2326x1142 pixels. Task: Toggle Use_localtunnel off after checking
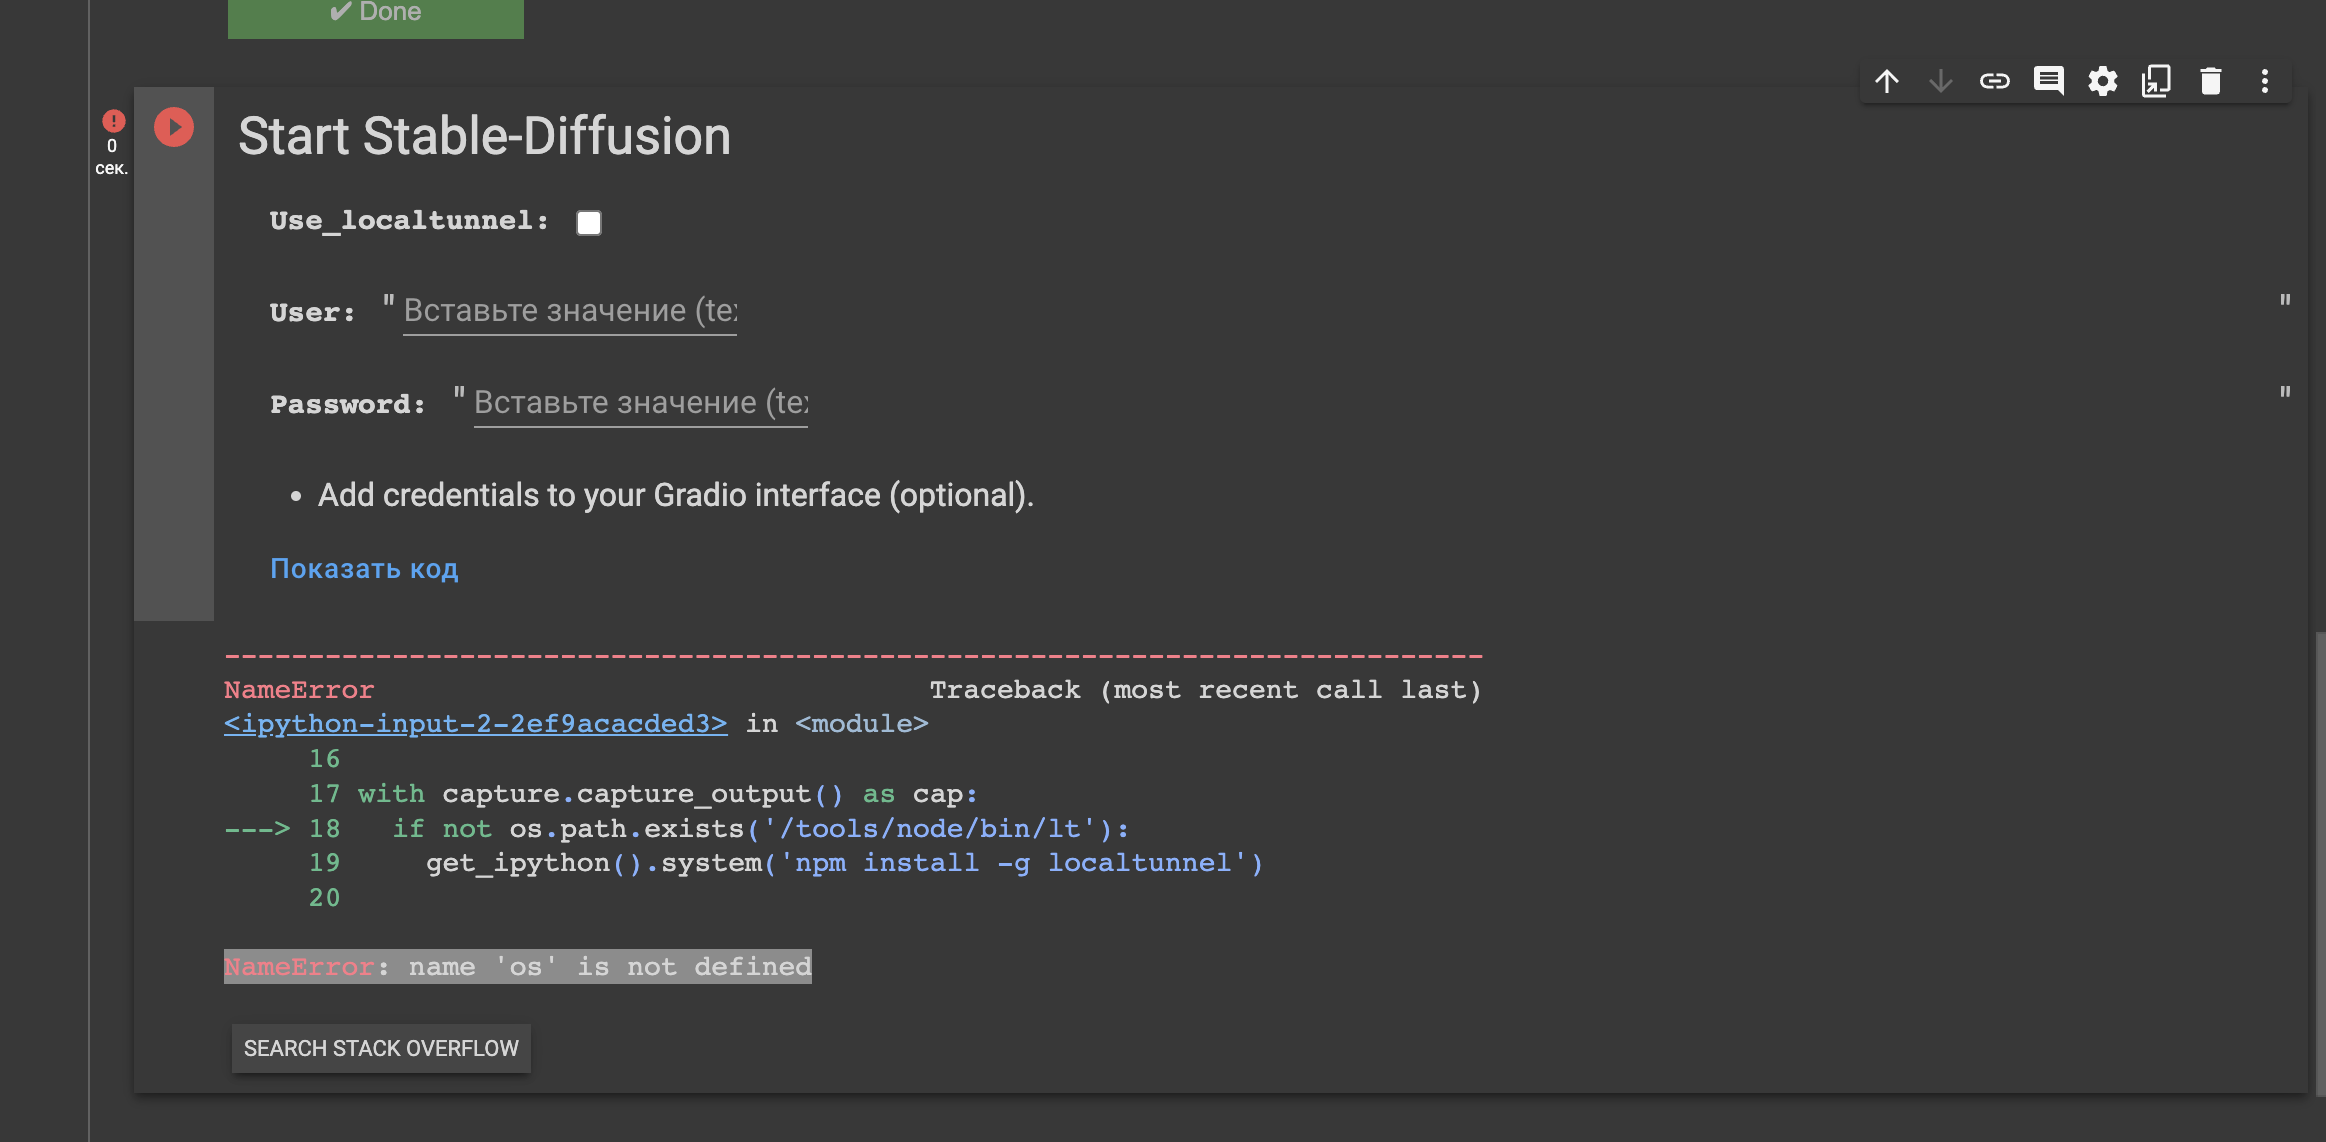tap(589, 222)
